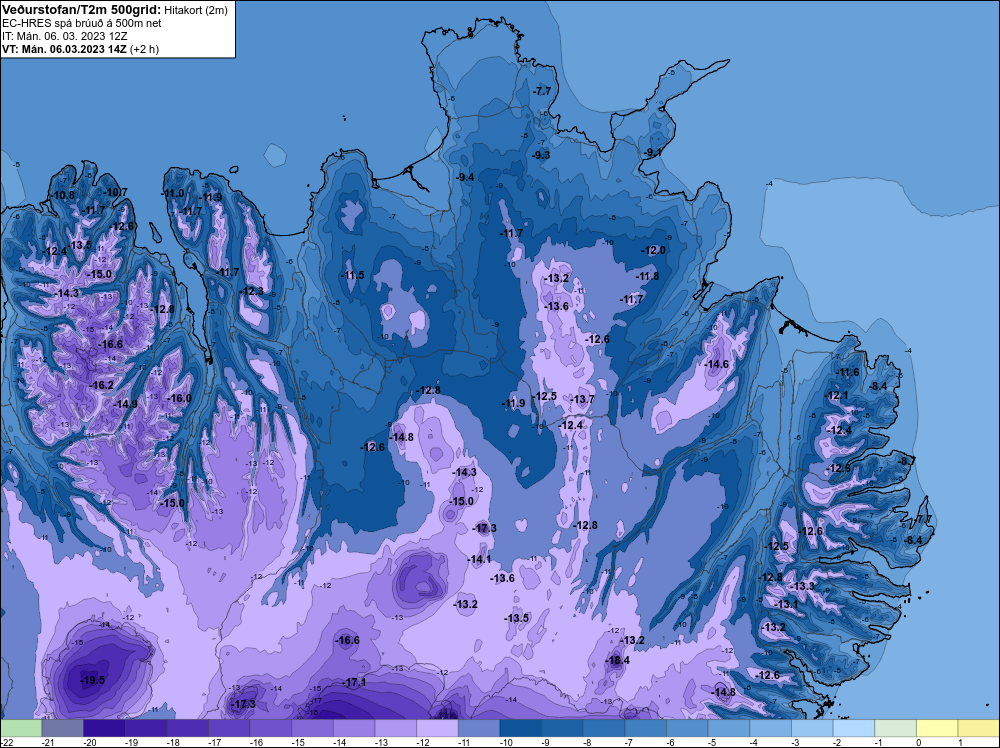Viewport: 1000px width, 748px height.
Task: Click the -14.9 temperature value on map
Action: click(126, 404)
